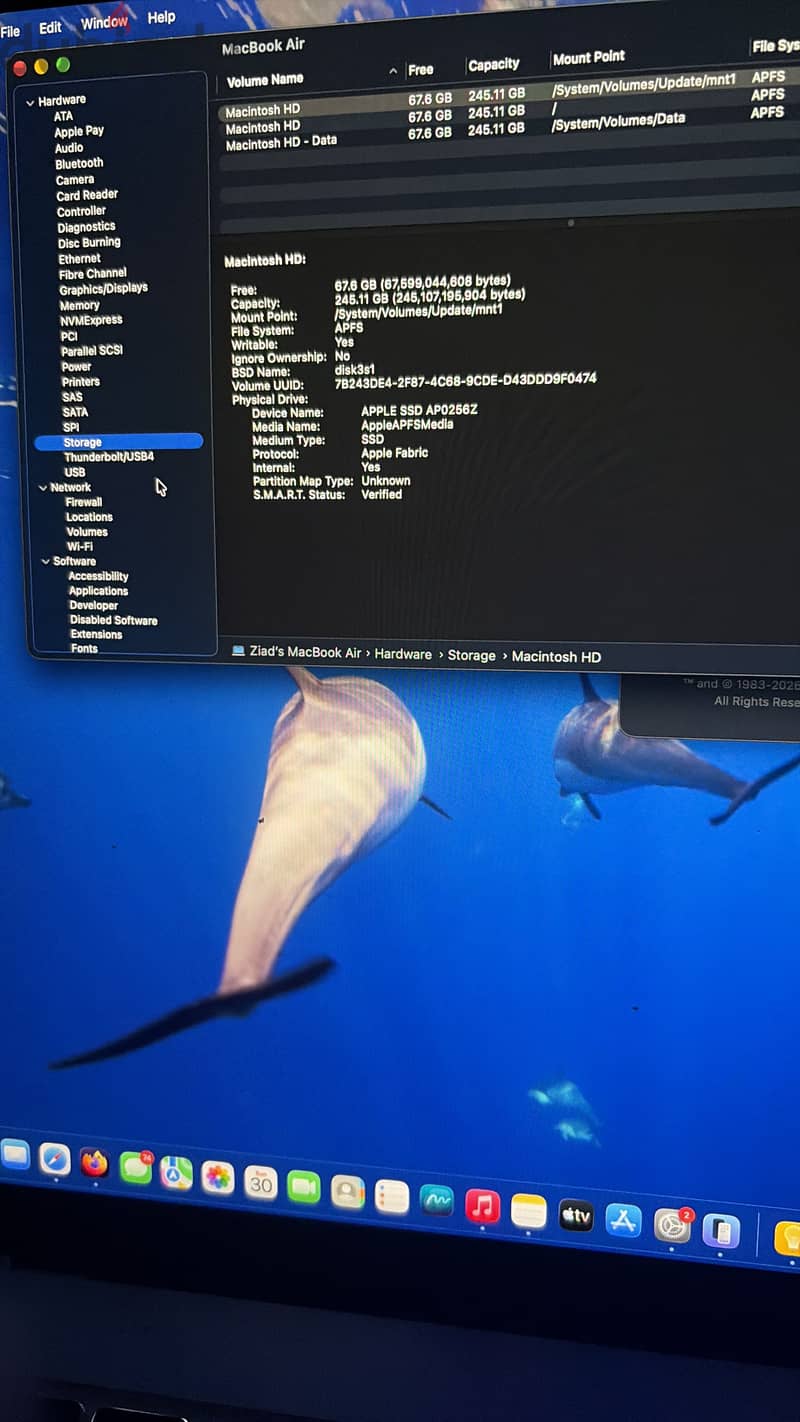Select Apple Pay in the sidebar
800x1422 pixels.
coord(79,131)
